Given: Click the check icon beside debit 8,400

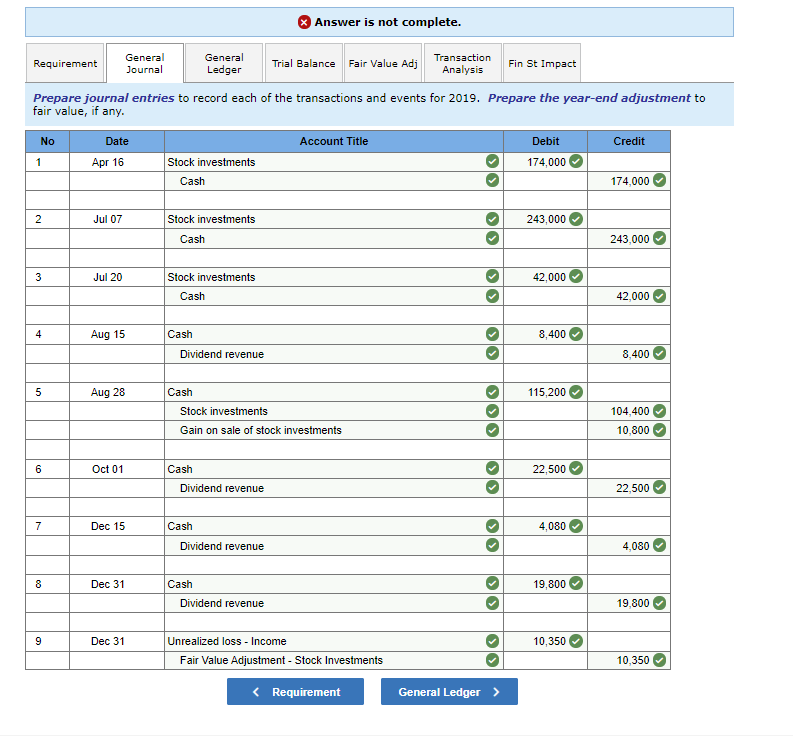Looking at the screenshot, I should pyautogui.click(x=576, y=334).
